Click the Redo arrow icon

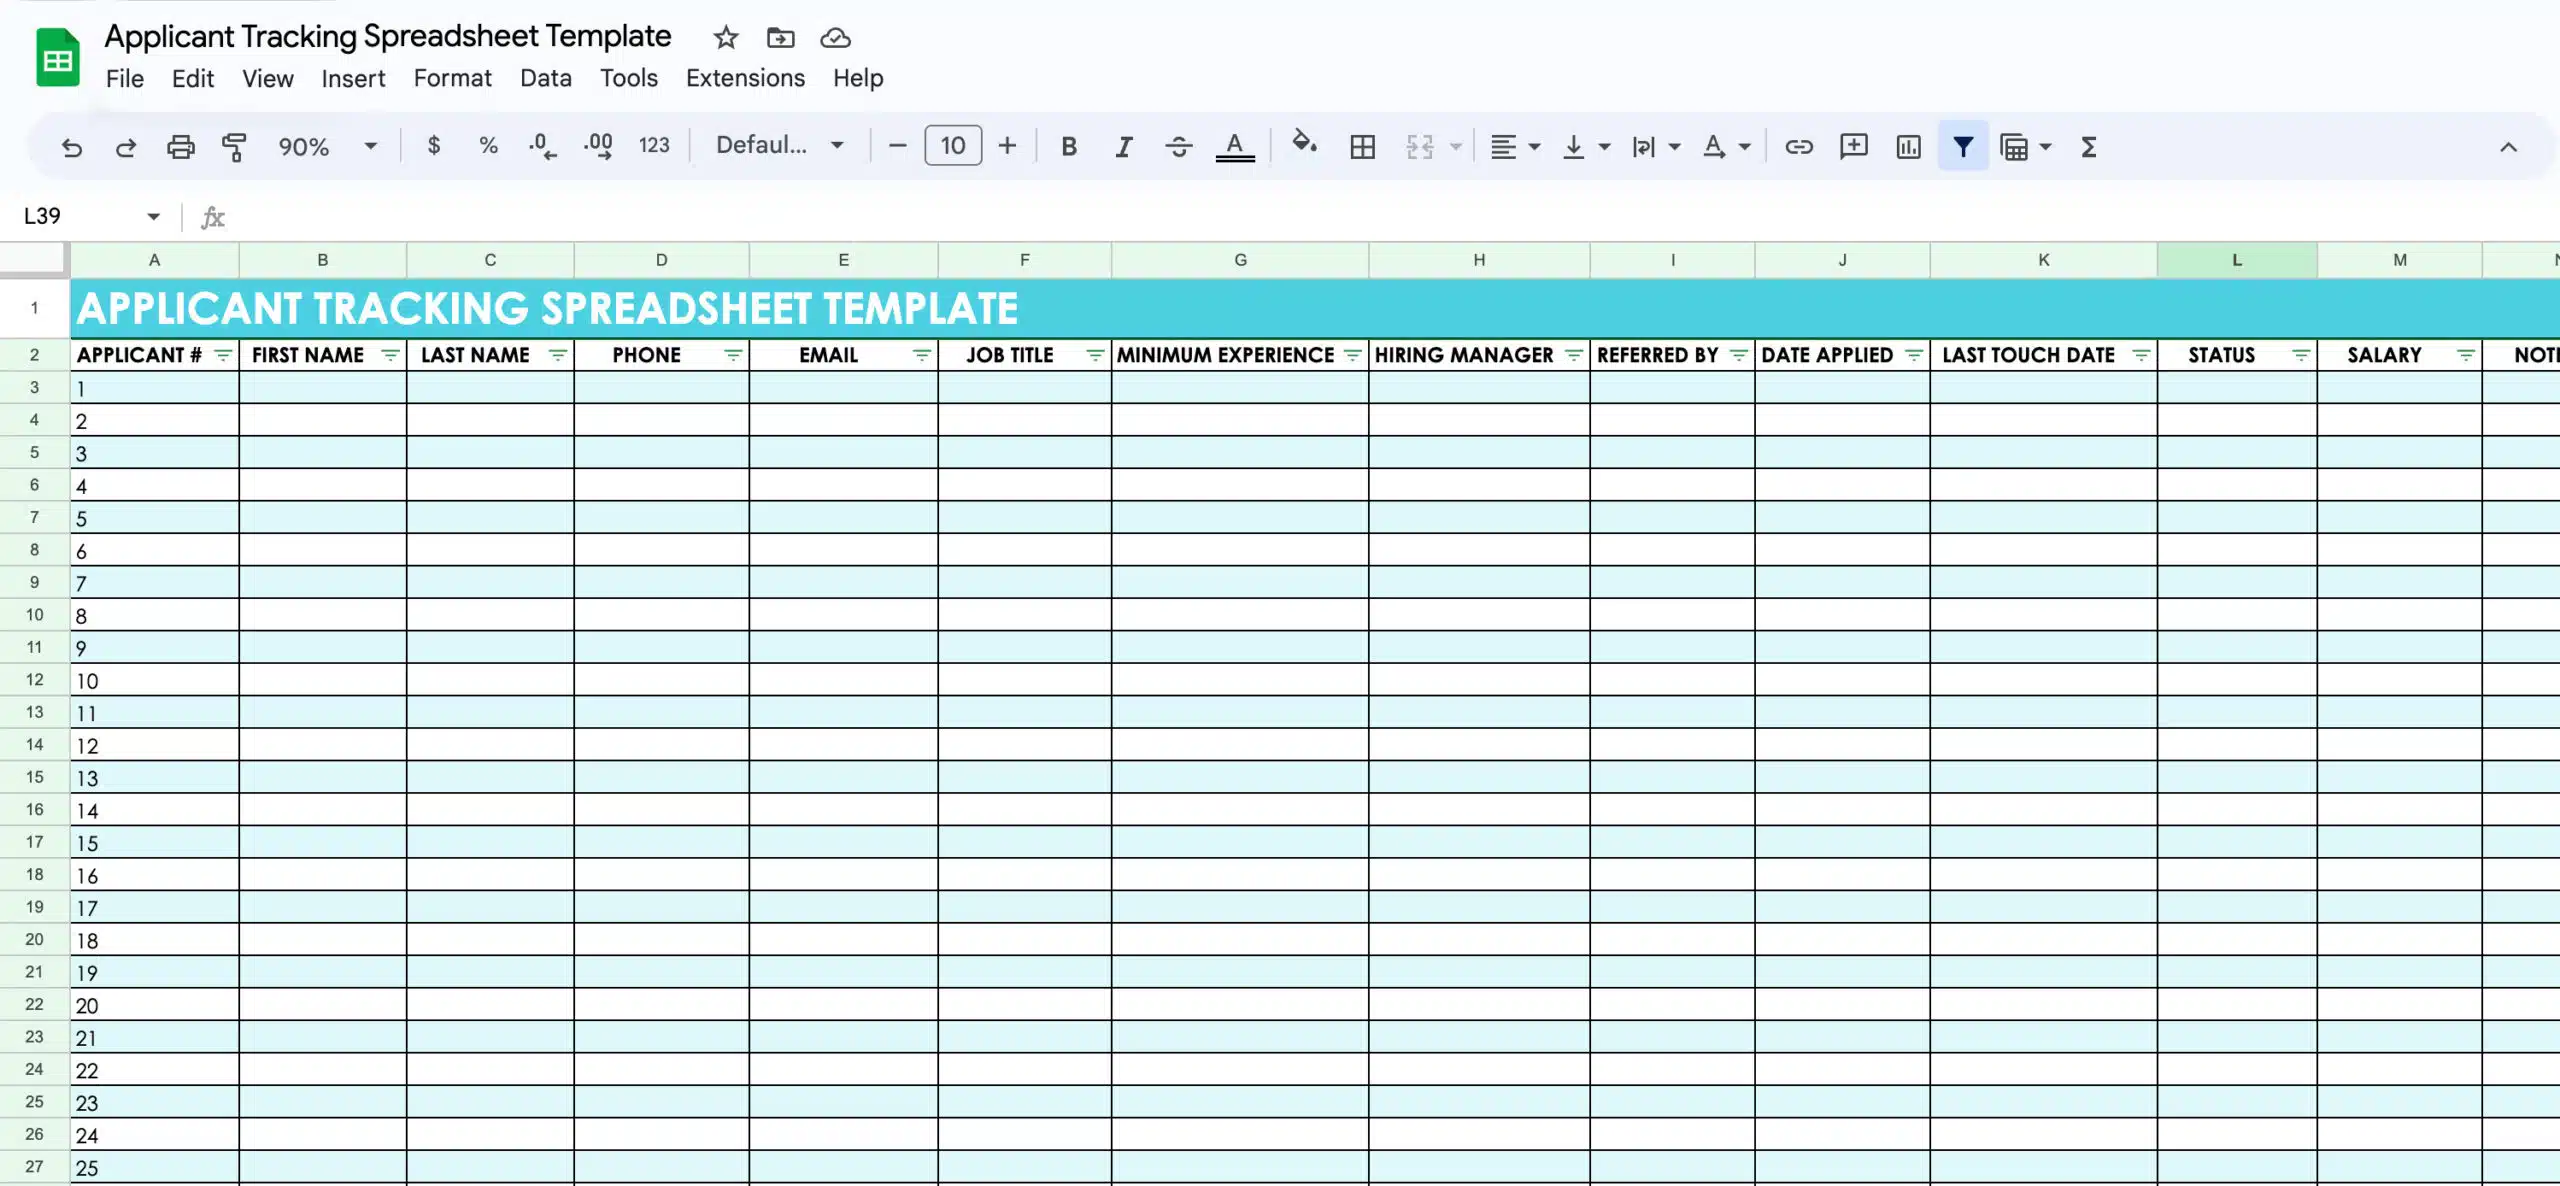tap(125, 147)
